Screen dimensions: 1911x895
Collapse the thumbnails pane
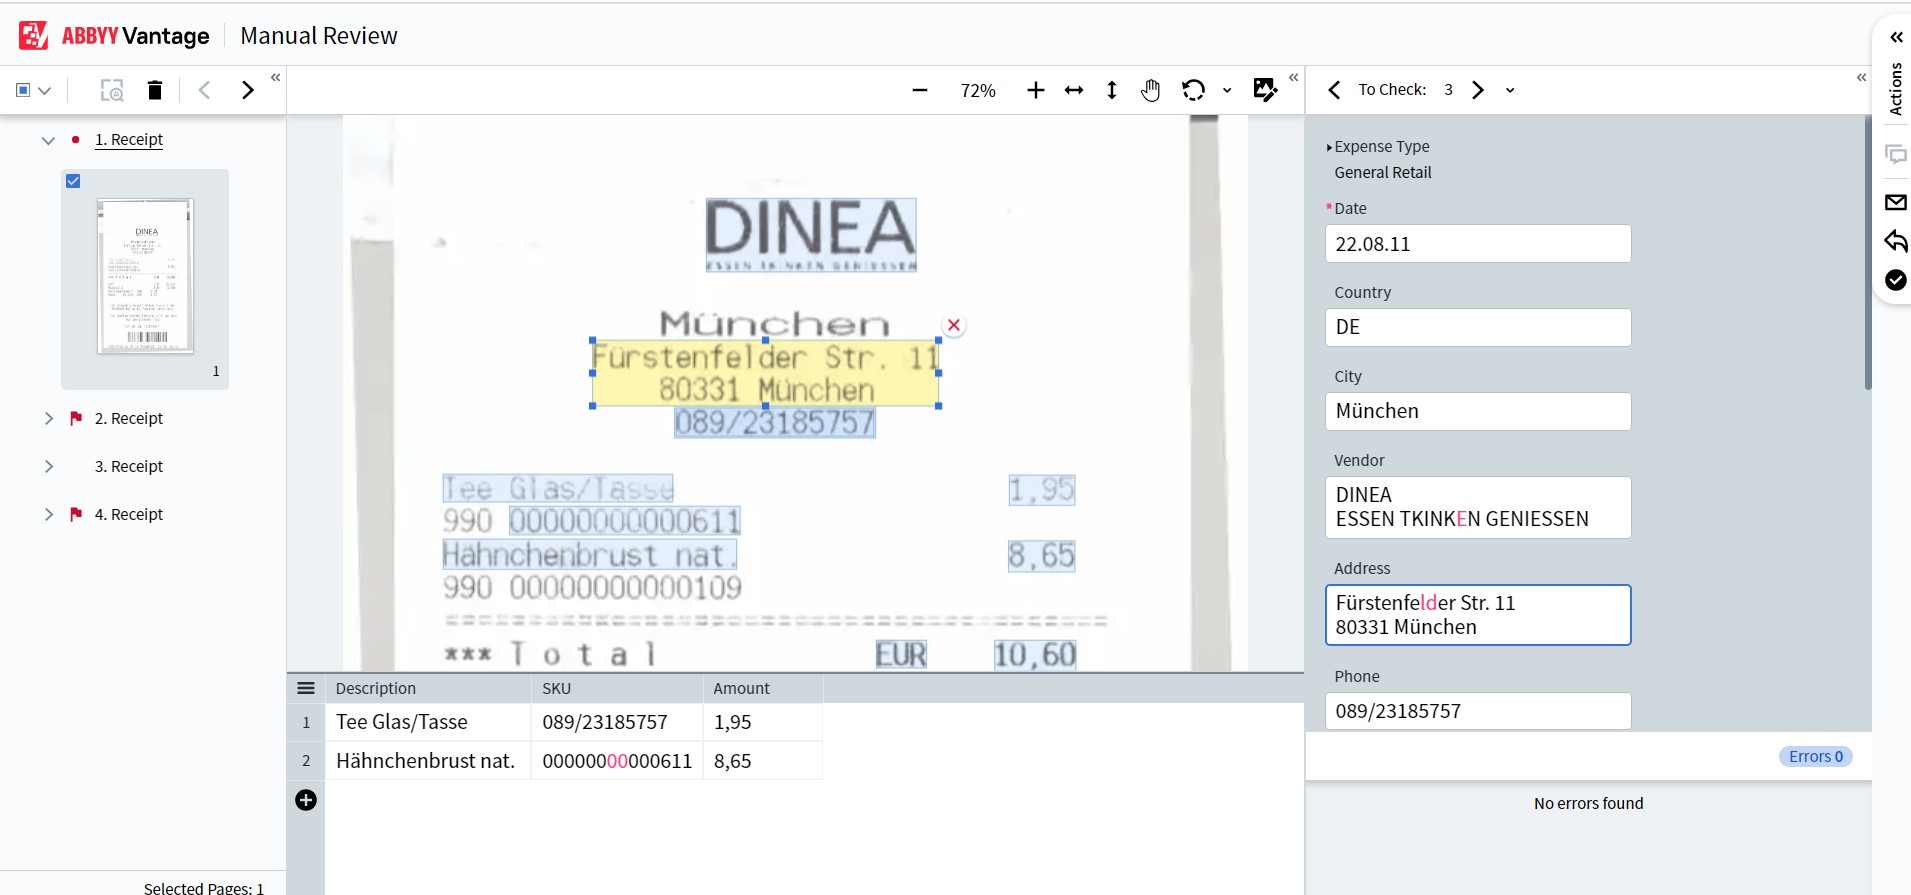pos(276,77)
